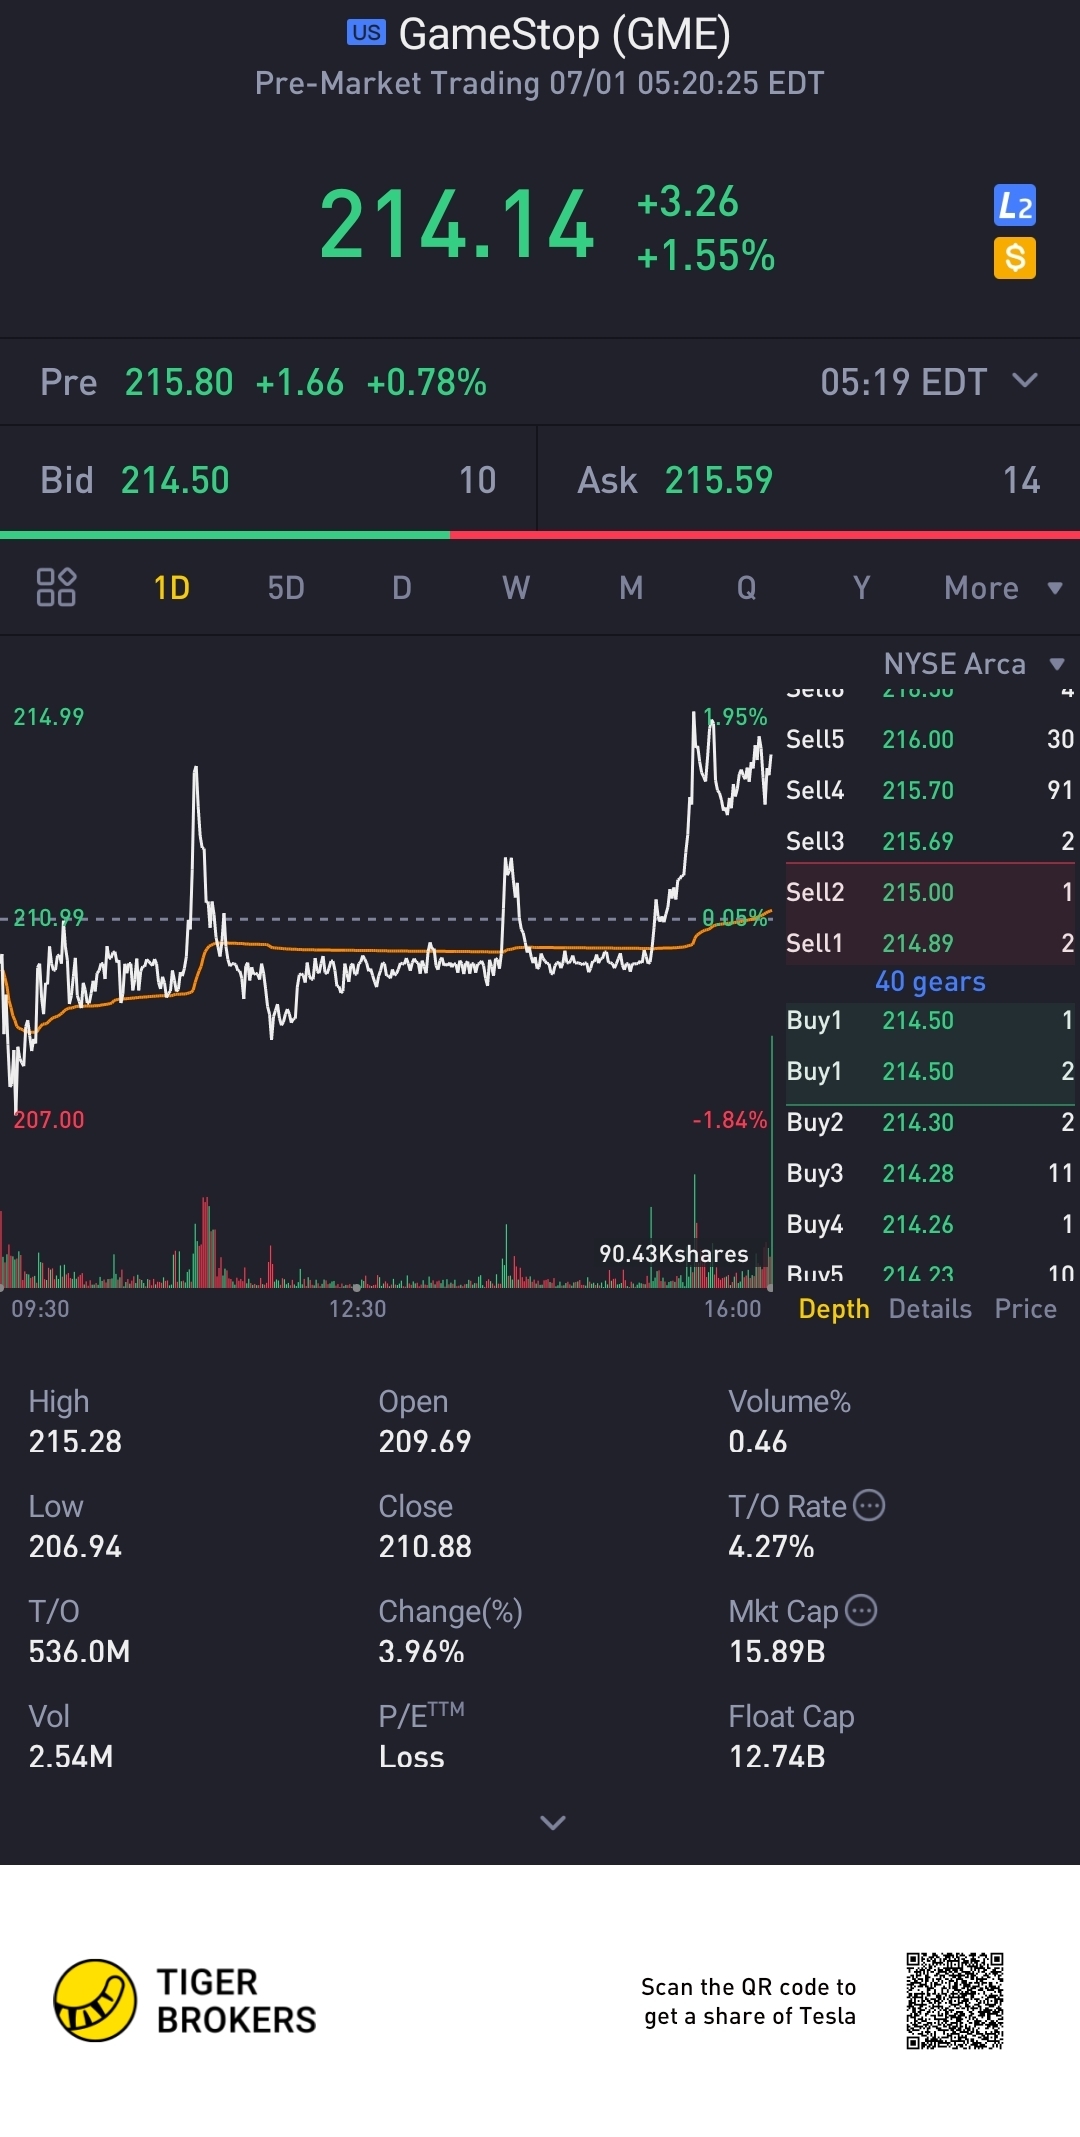Select the Sell3 215.69 order row
The image size is (1080, 2137).
click(x=930, y=841)
